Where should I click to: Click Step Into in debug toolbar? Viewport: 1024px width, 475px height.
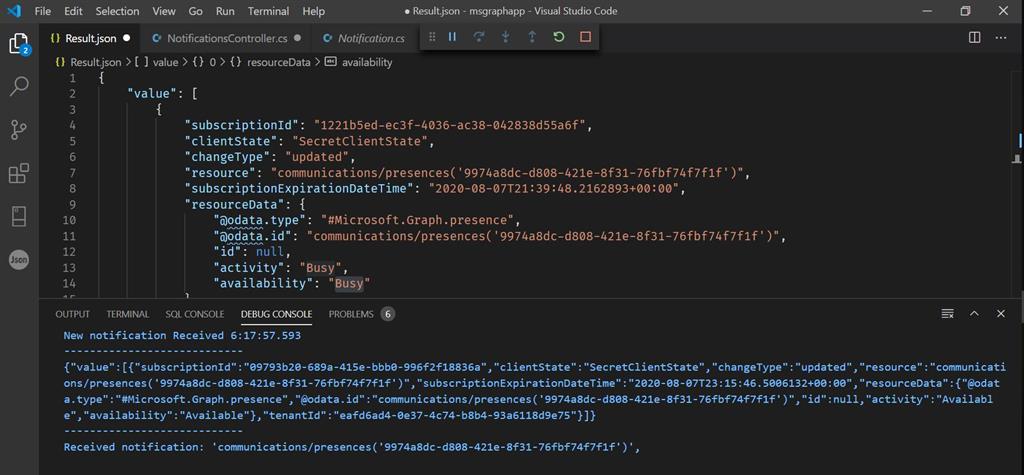coord(505,37)
